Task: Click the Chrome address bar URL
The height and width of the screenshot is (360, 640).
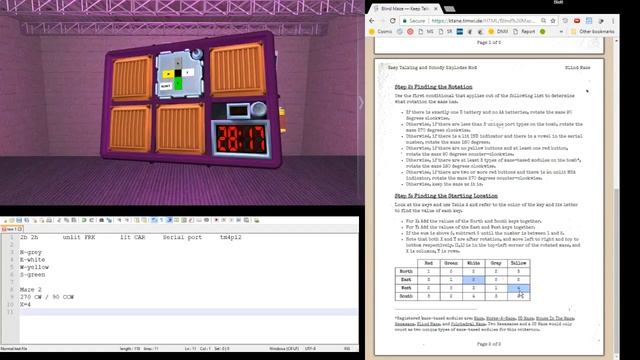Action: (483, 20)
